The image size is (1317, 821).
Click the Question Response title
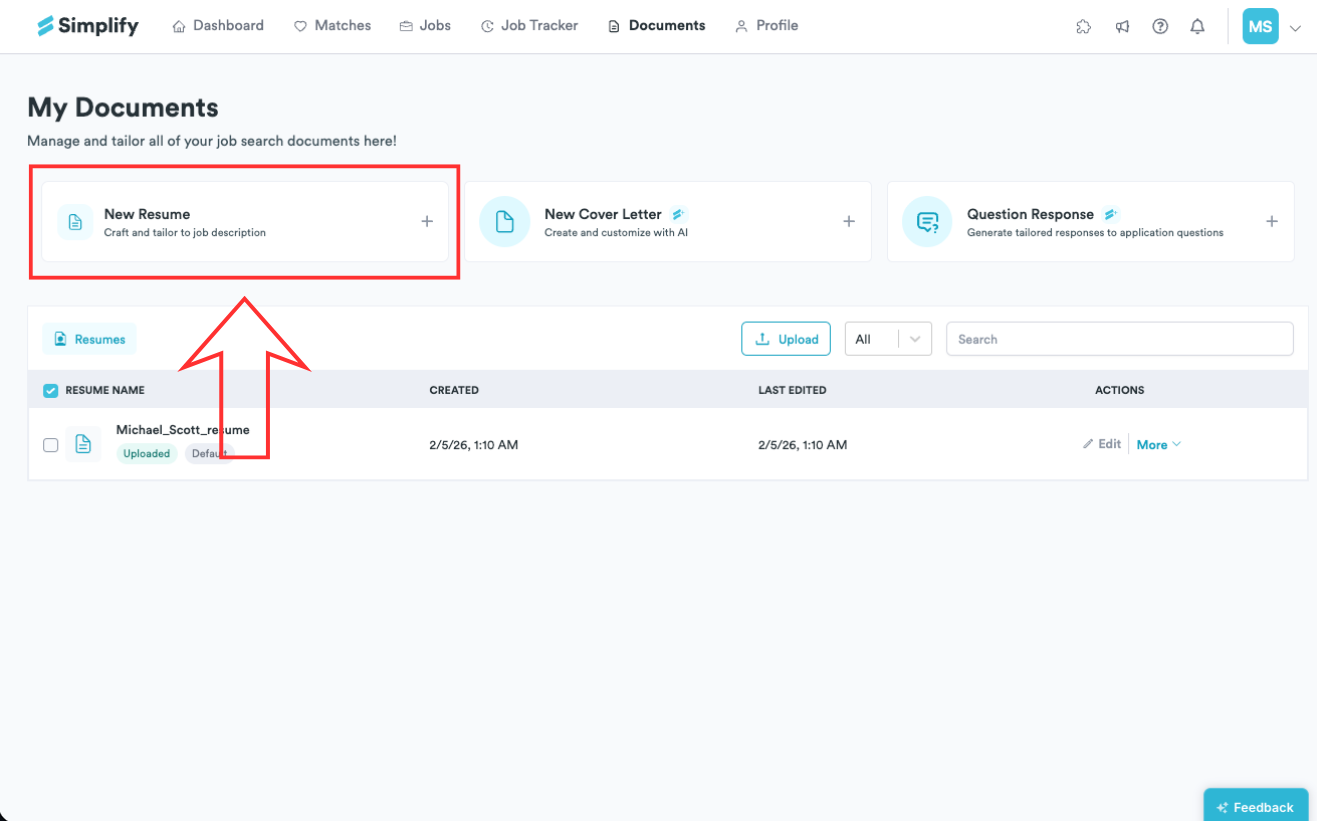click(x=1030, y=214)
